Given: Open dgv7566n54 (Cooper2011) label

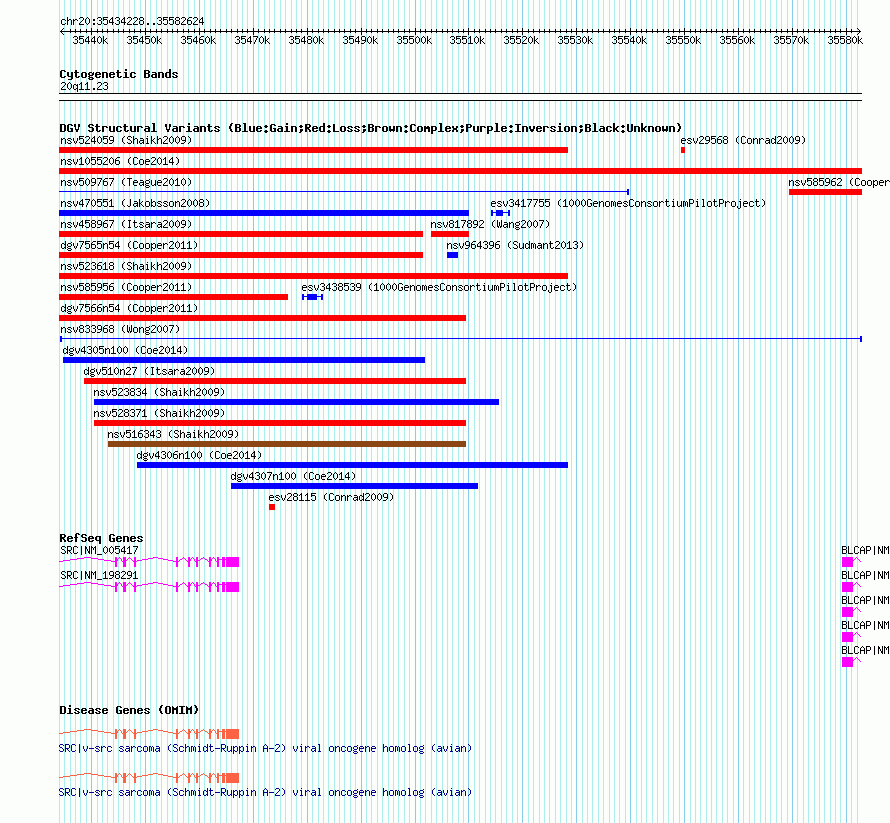Looking at the screenshot, I should click(129, 308).
